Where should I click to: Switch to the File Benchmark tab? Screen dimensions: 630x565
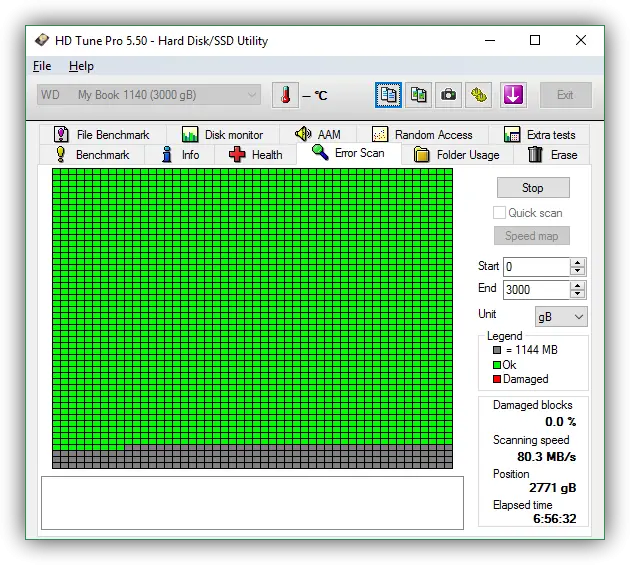click(x=102, y=134)
